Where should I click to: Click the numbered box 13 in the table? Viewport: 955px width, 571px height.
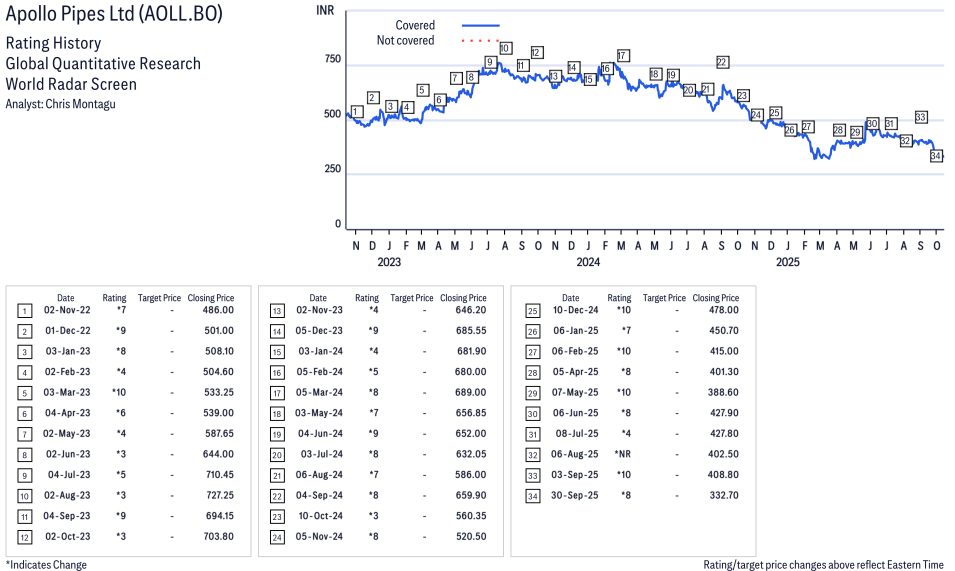(277, 310)
